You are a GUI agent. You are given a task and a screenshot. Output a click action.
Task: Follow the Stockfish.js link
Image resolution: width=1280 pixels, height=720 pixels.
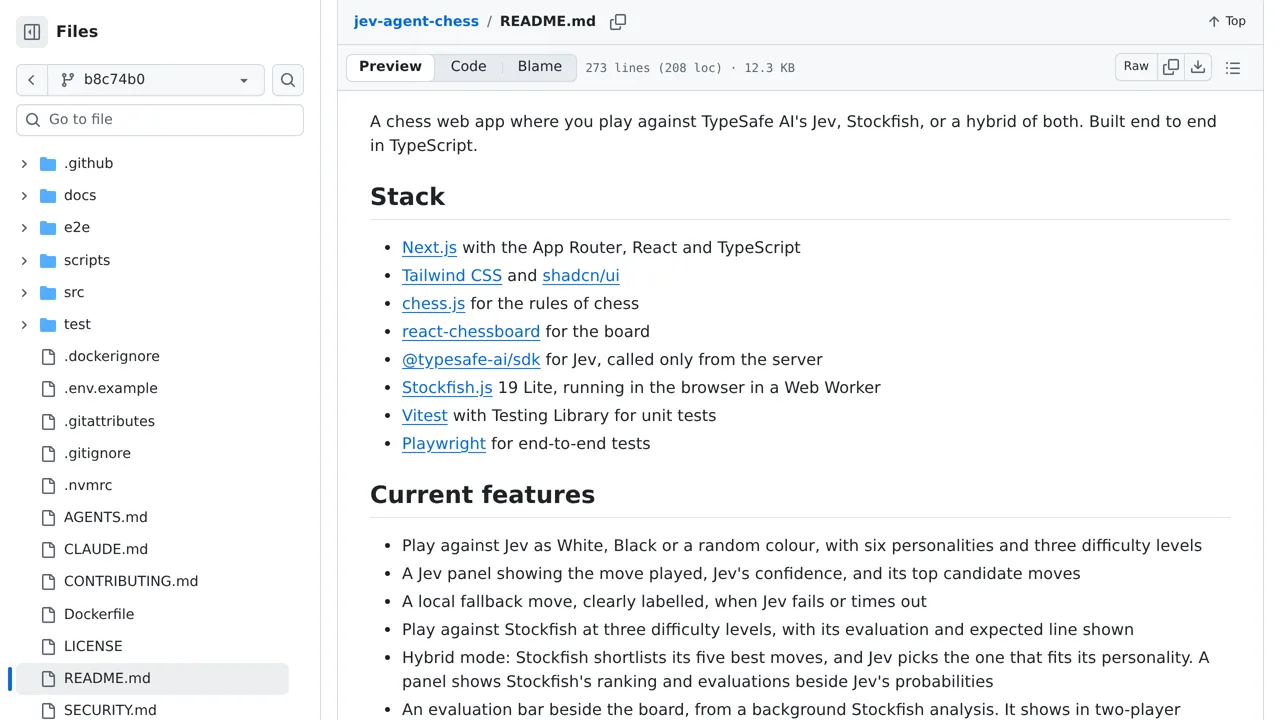click(x=447, y=388)
